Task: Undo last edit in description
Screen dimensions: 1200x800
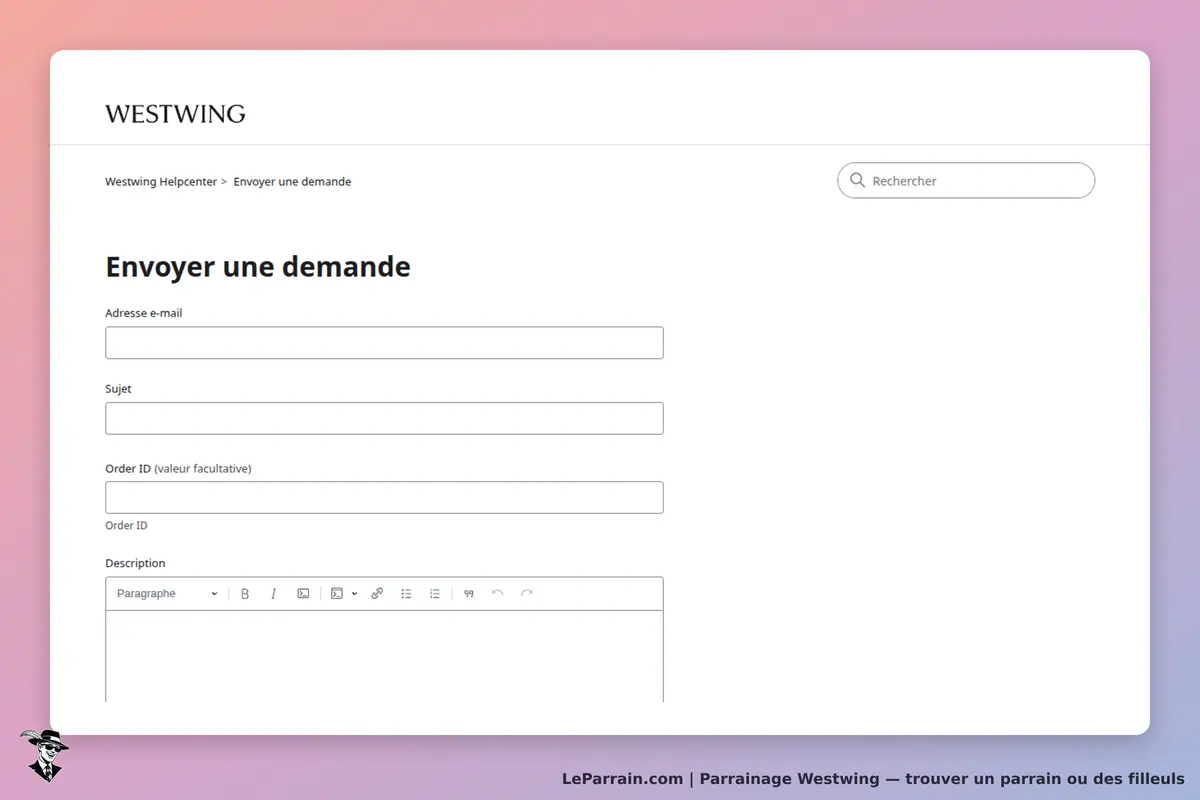Action: [x=497, y=594]
